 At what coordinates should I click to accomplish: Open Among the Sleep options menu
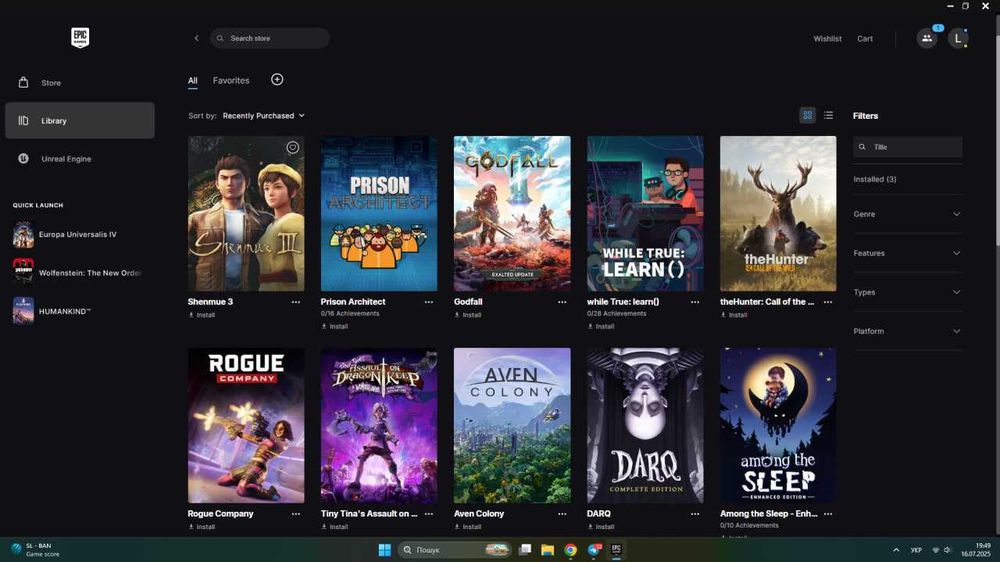828,514
